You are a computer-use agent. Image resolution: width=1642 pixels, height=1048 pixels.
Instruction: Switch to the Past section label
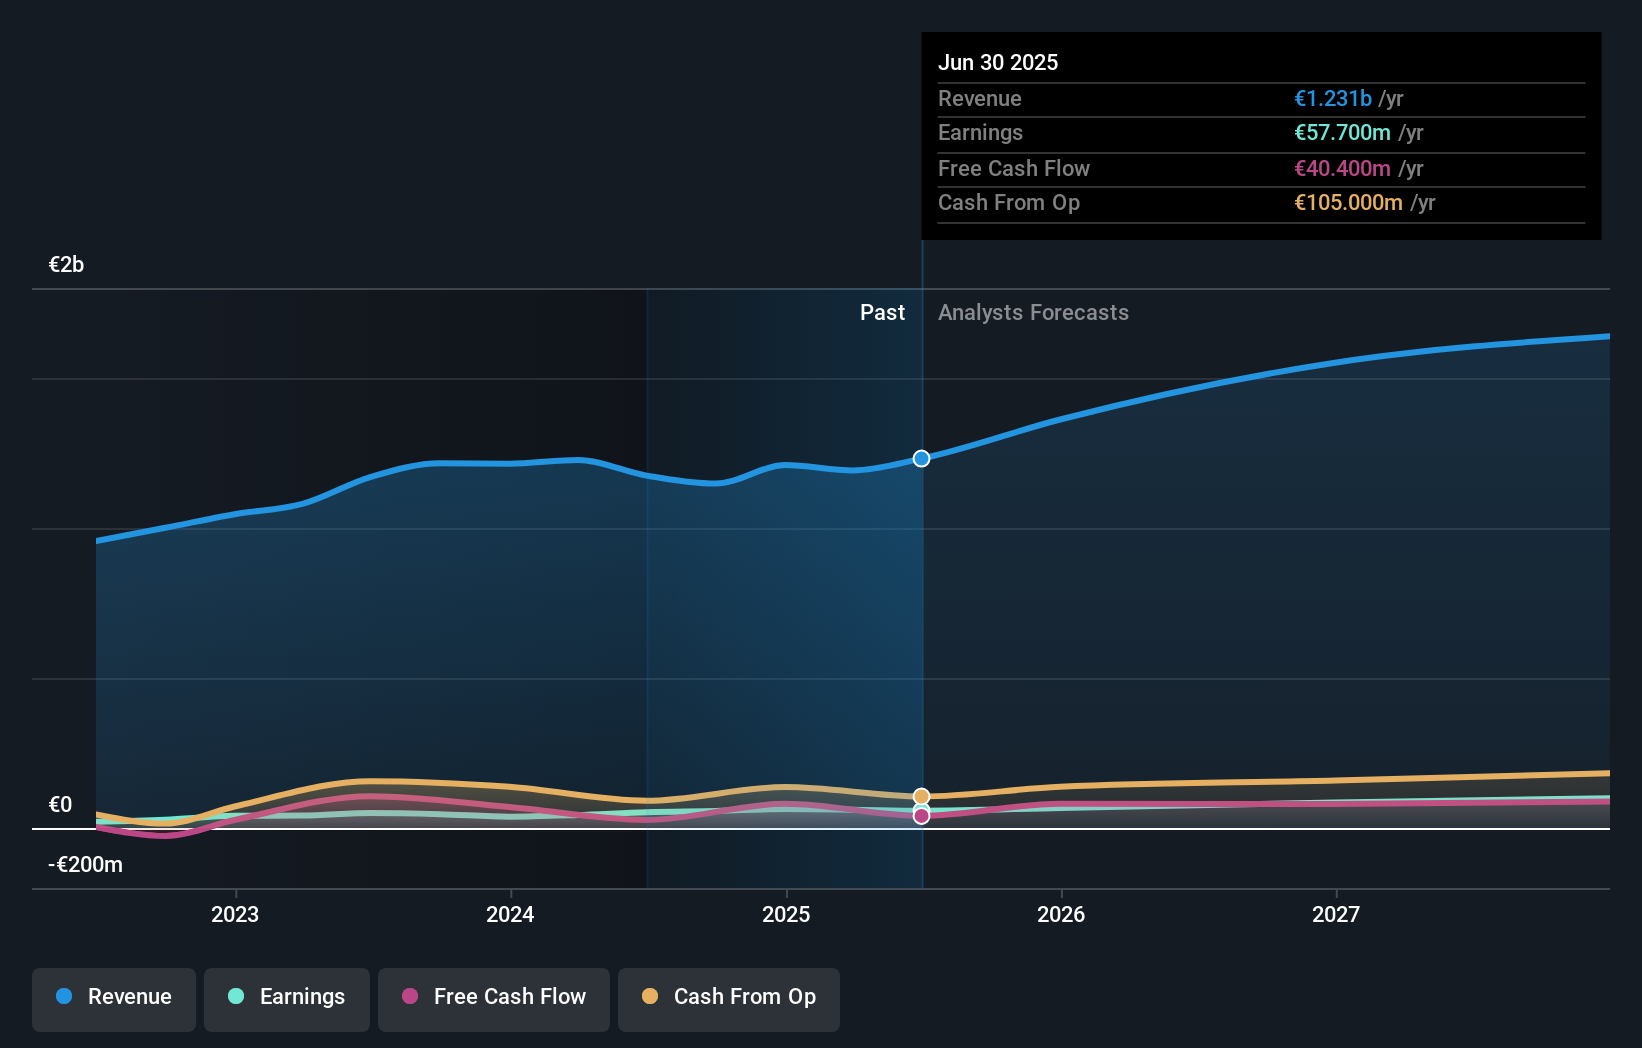coord(882,312)
